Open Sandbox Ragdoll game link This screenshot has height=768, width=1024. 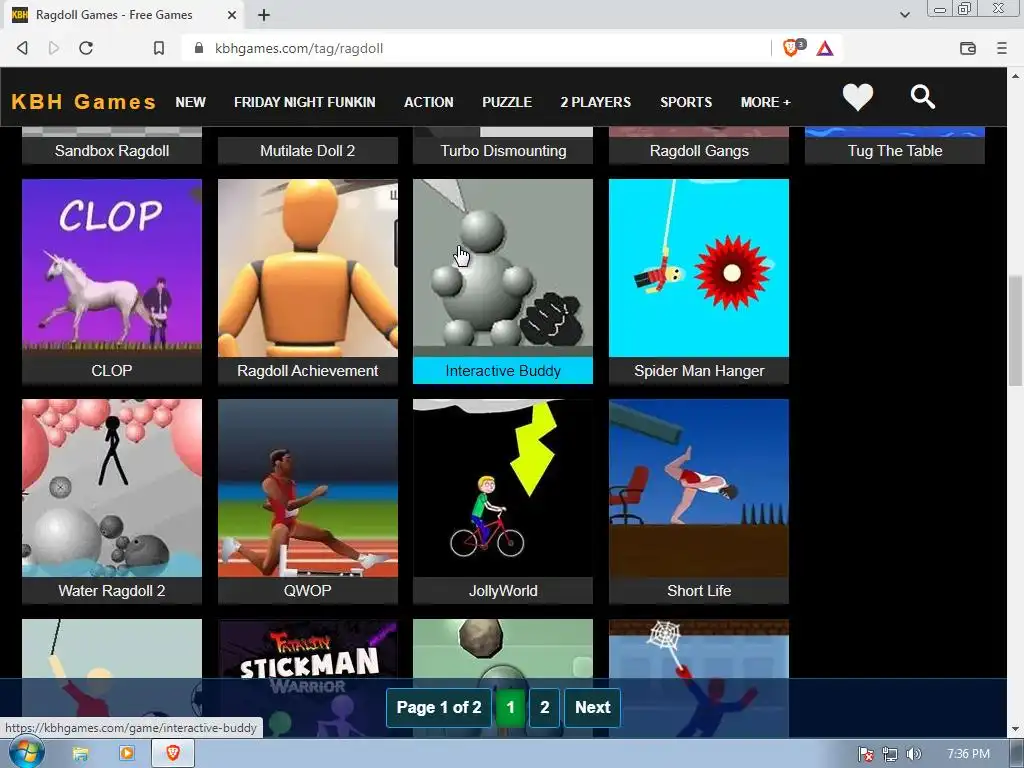pyautogui.click(x=112, y=150)
